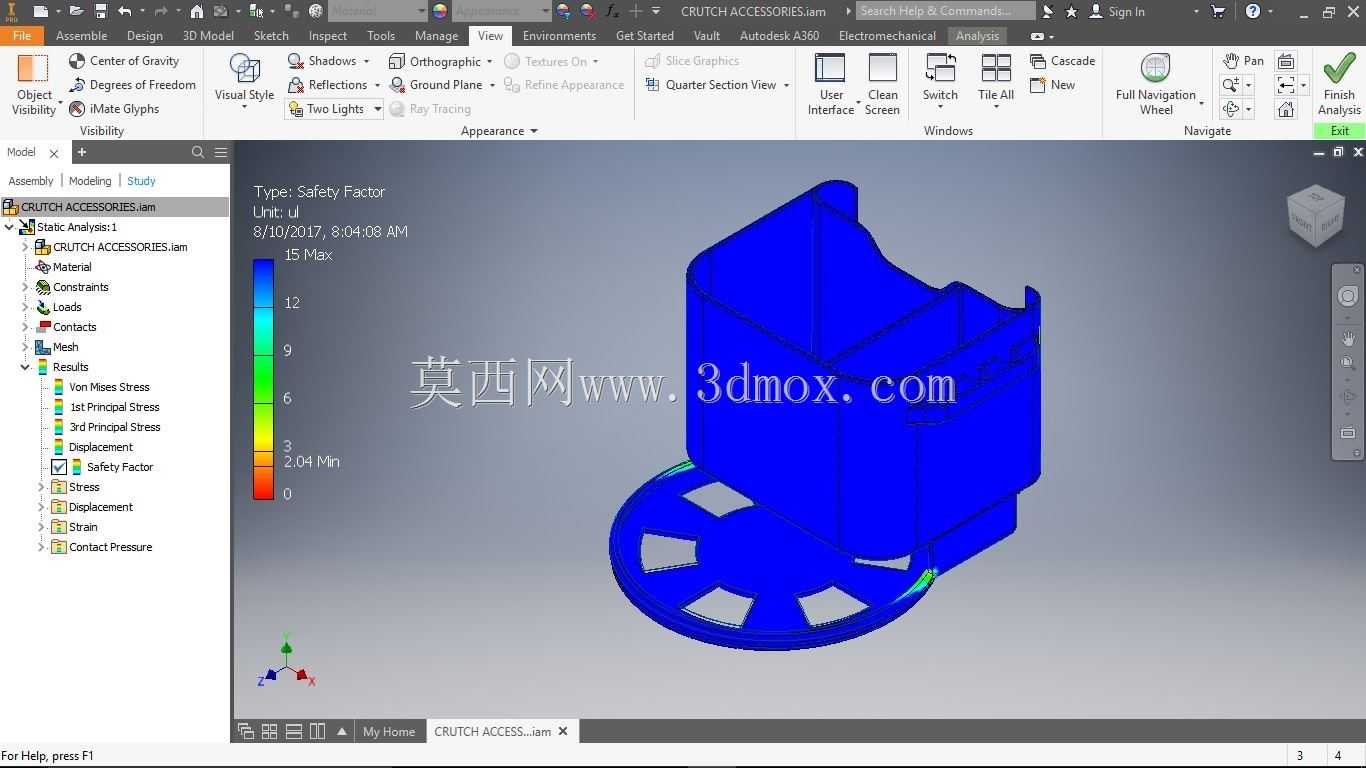Open the Study browser tab
Screen dimensions: 1366x768
tap(141, 181)
